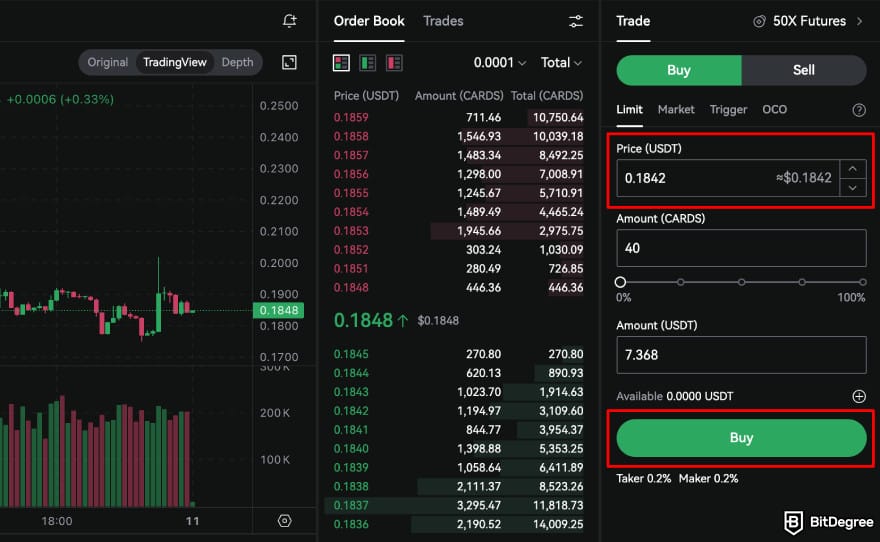Click the price alert bell icon
The image size is (880, 542).
(x=290, y=21)
